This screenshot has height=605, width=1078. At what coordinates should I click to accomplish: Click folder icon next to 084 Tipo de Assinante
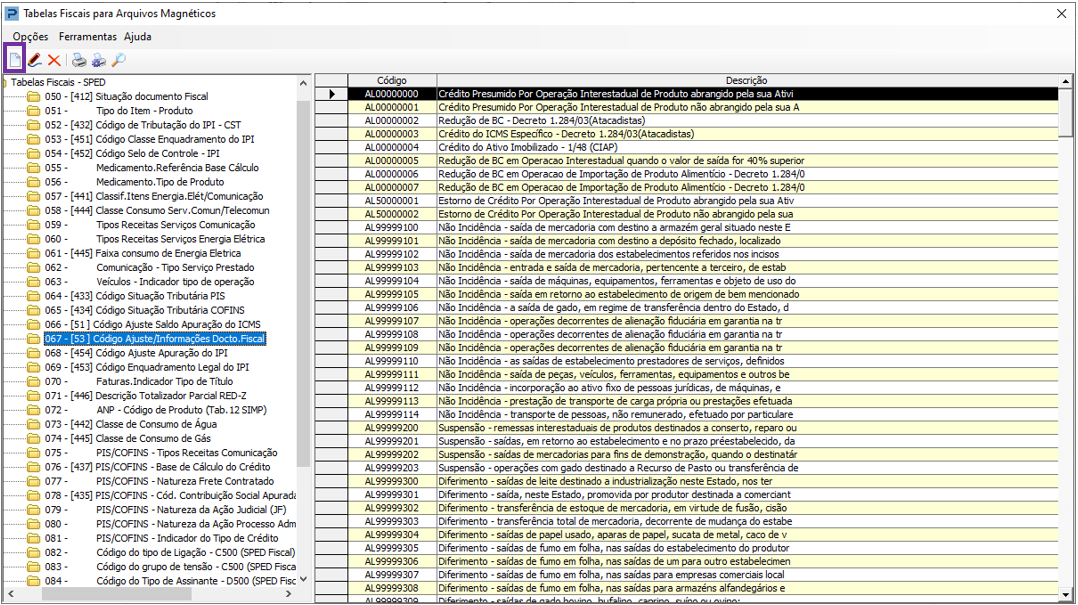coord(34,581)
